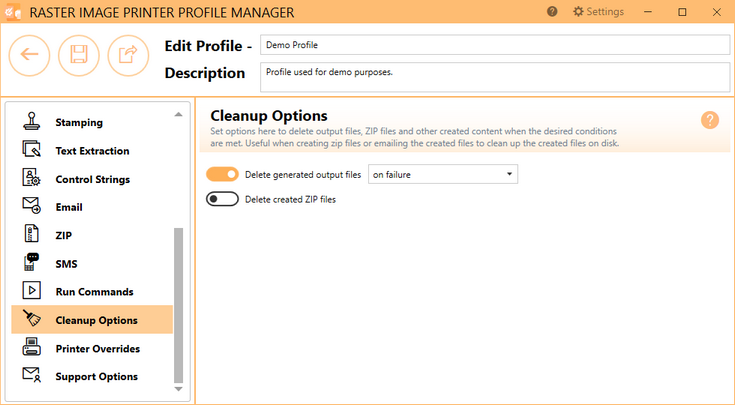
Task: Open help via title bar question mark
Action: (552, 11)
